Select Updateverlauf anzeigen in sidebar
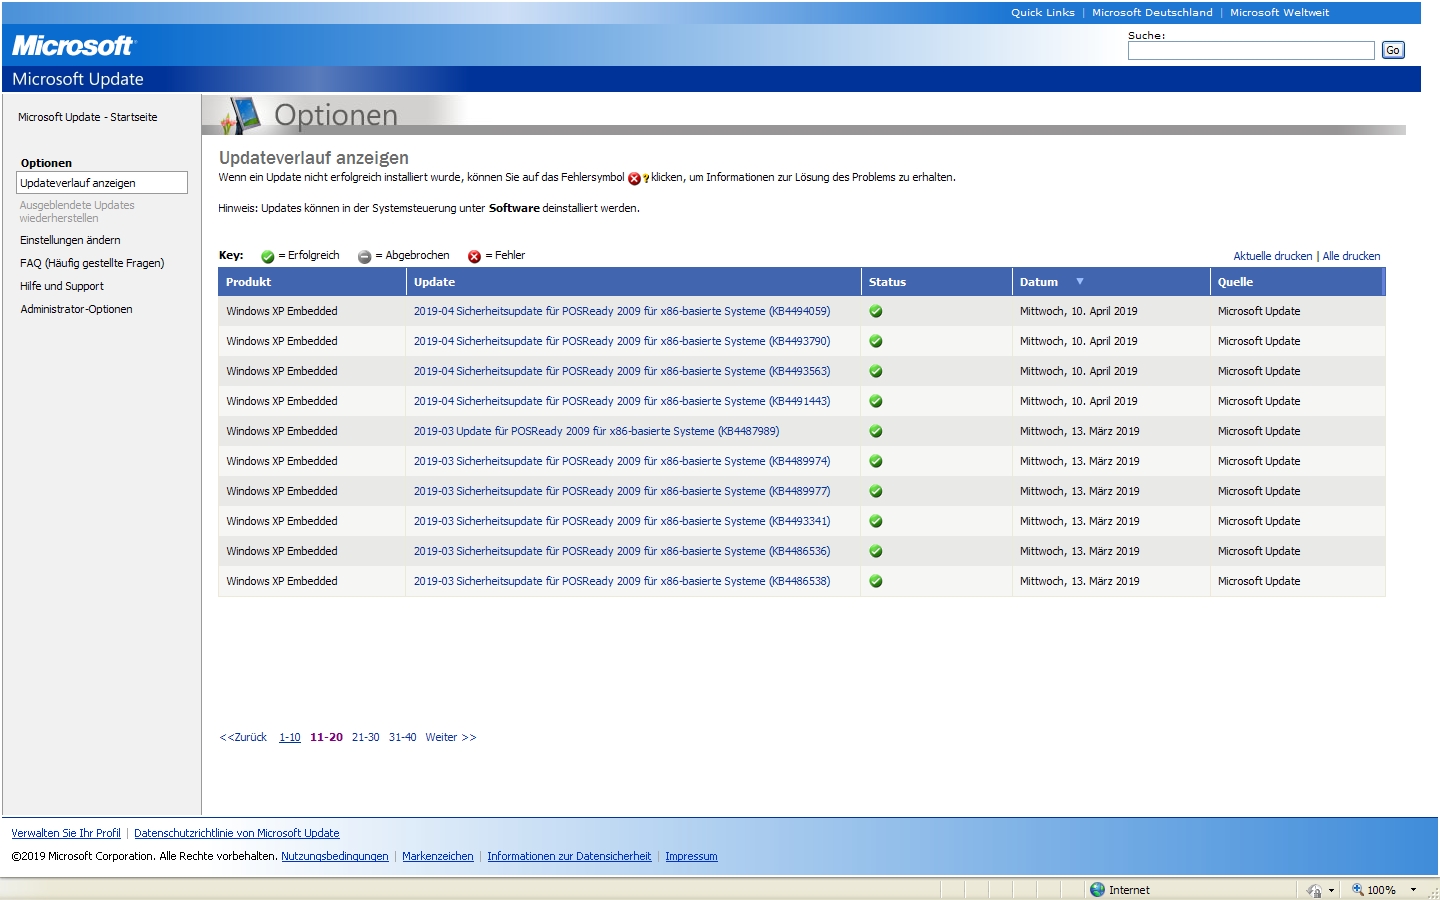1440x900 pixels. click(102, 183)
